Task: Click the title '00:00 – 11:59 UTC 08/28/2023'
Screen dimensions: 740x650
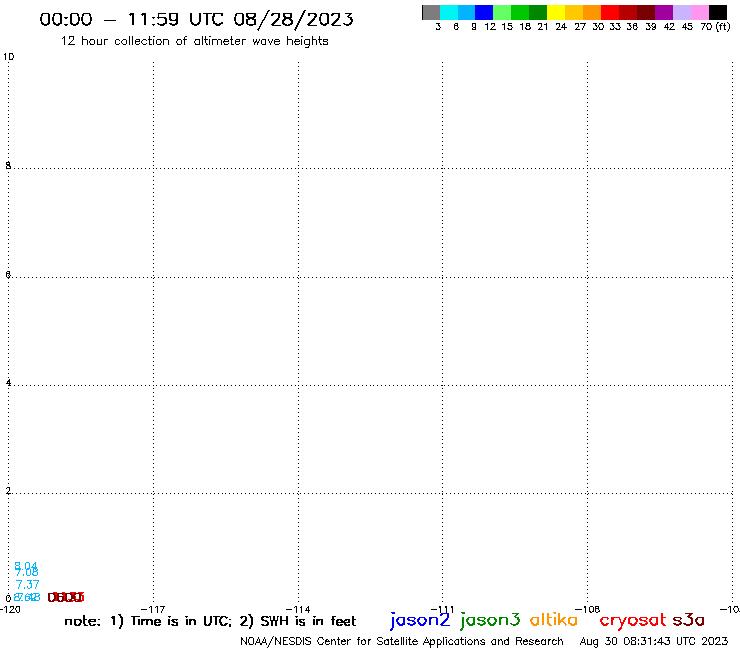Action: [196, 20]
